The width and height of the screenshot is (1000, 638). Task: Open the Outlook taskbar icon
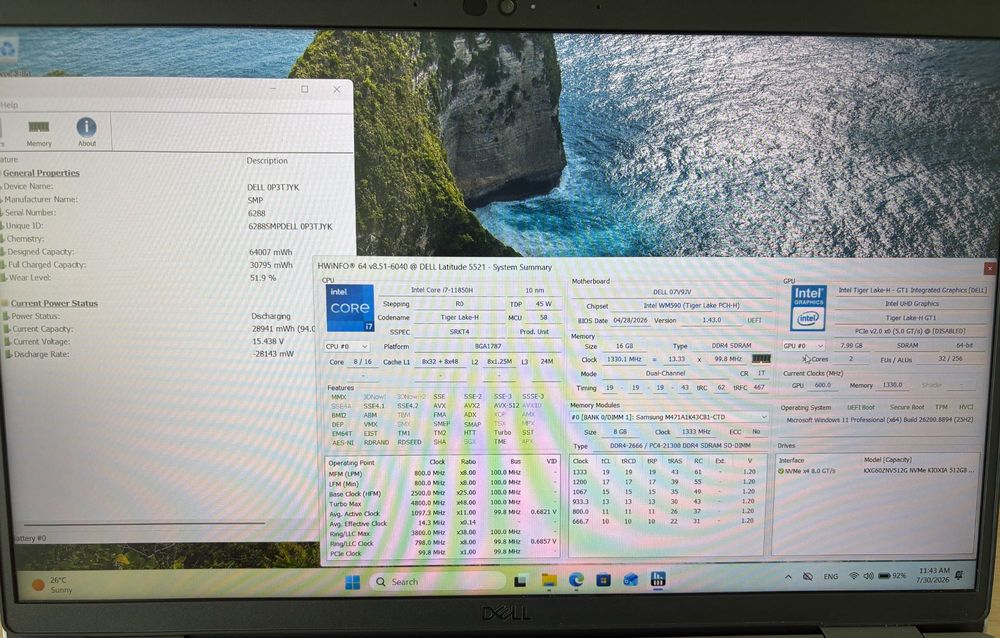pyautogui.click(x=631, y=579)
